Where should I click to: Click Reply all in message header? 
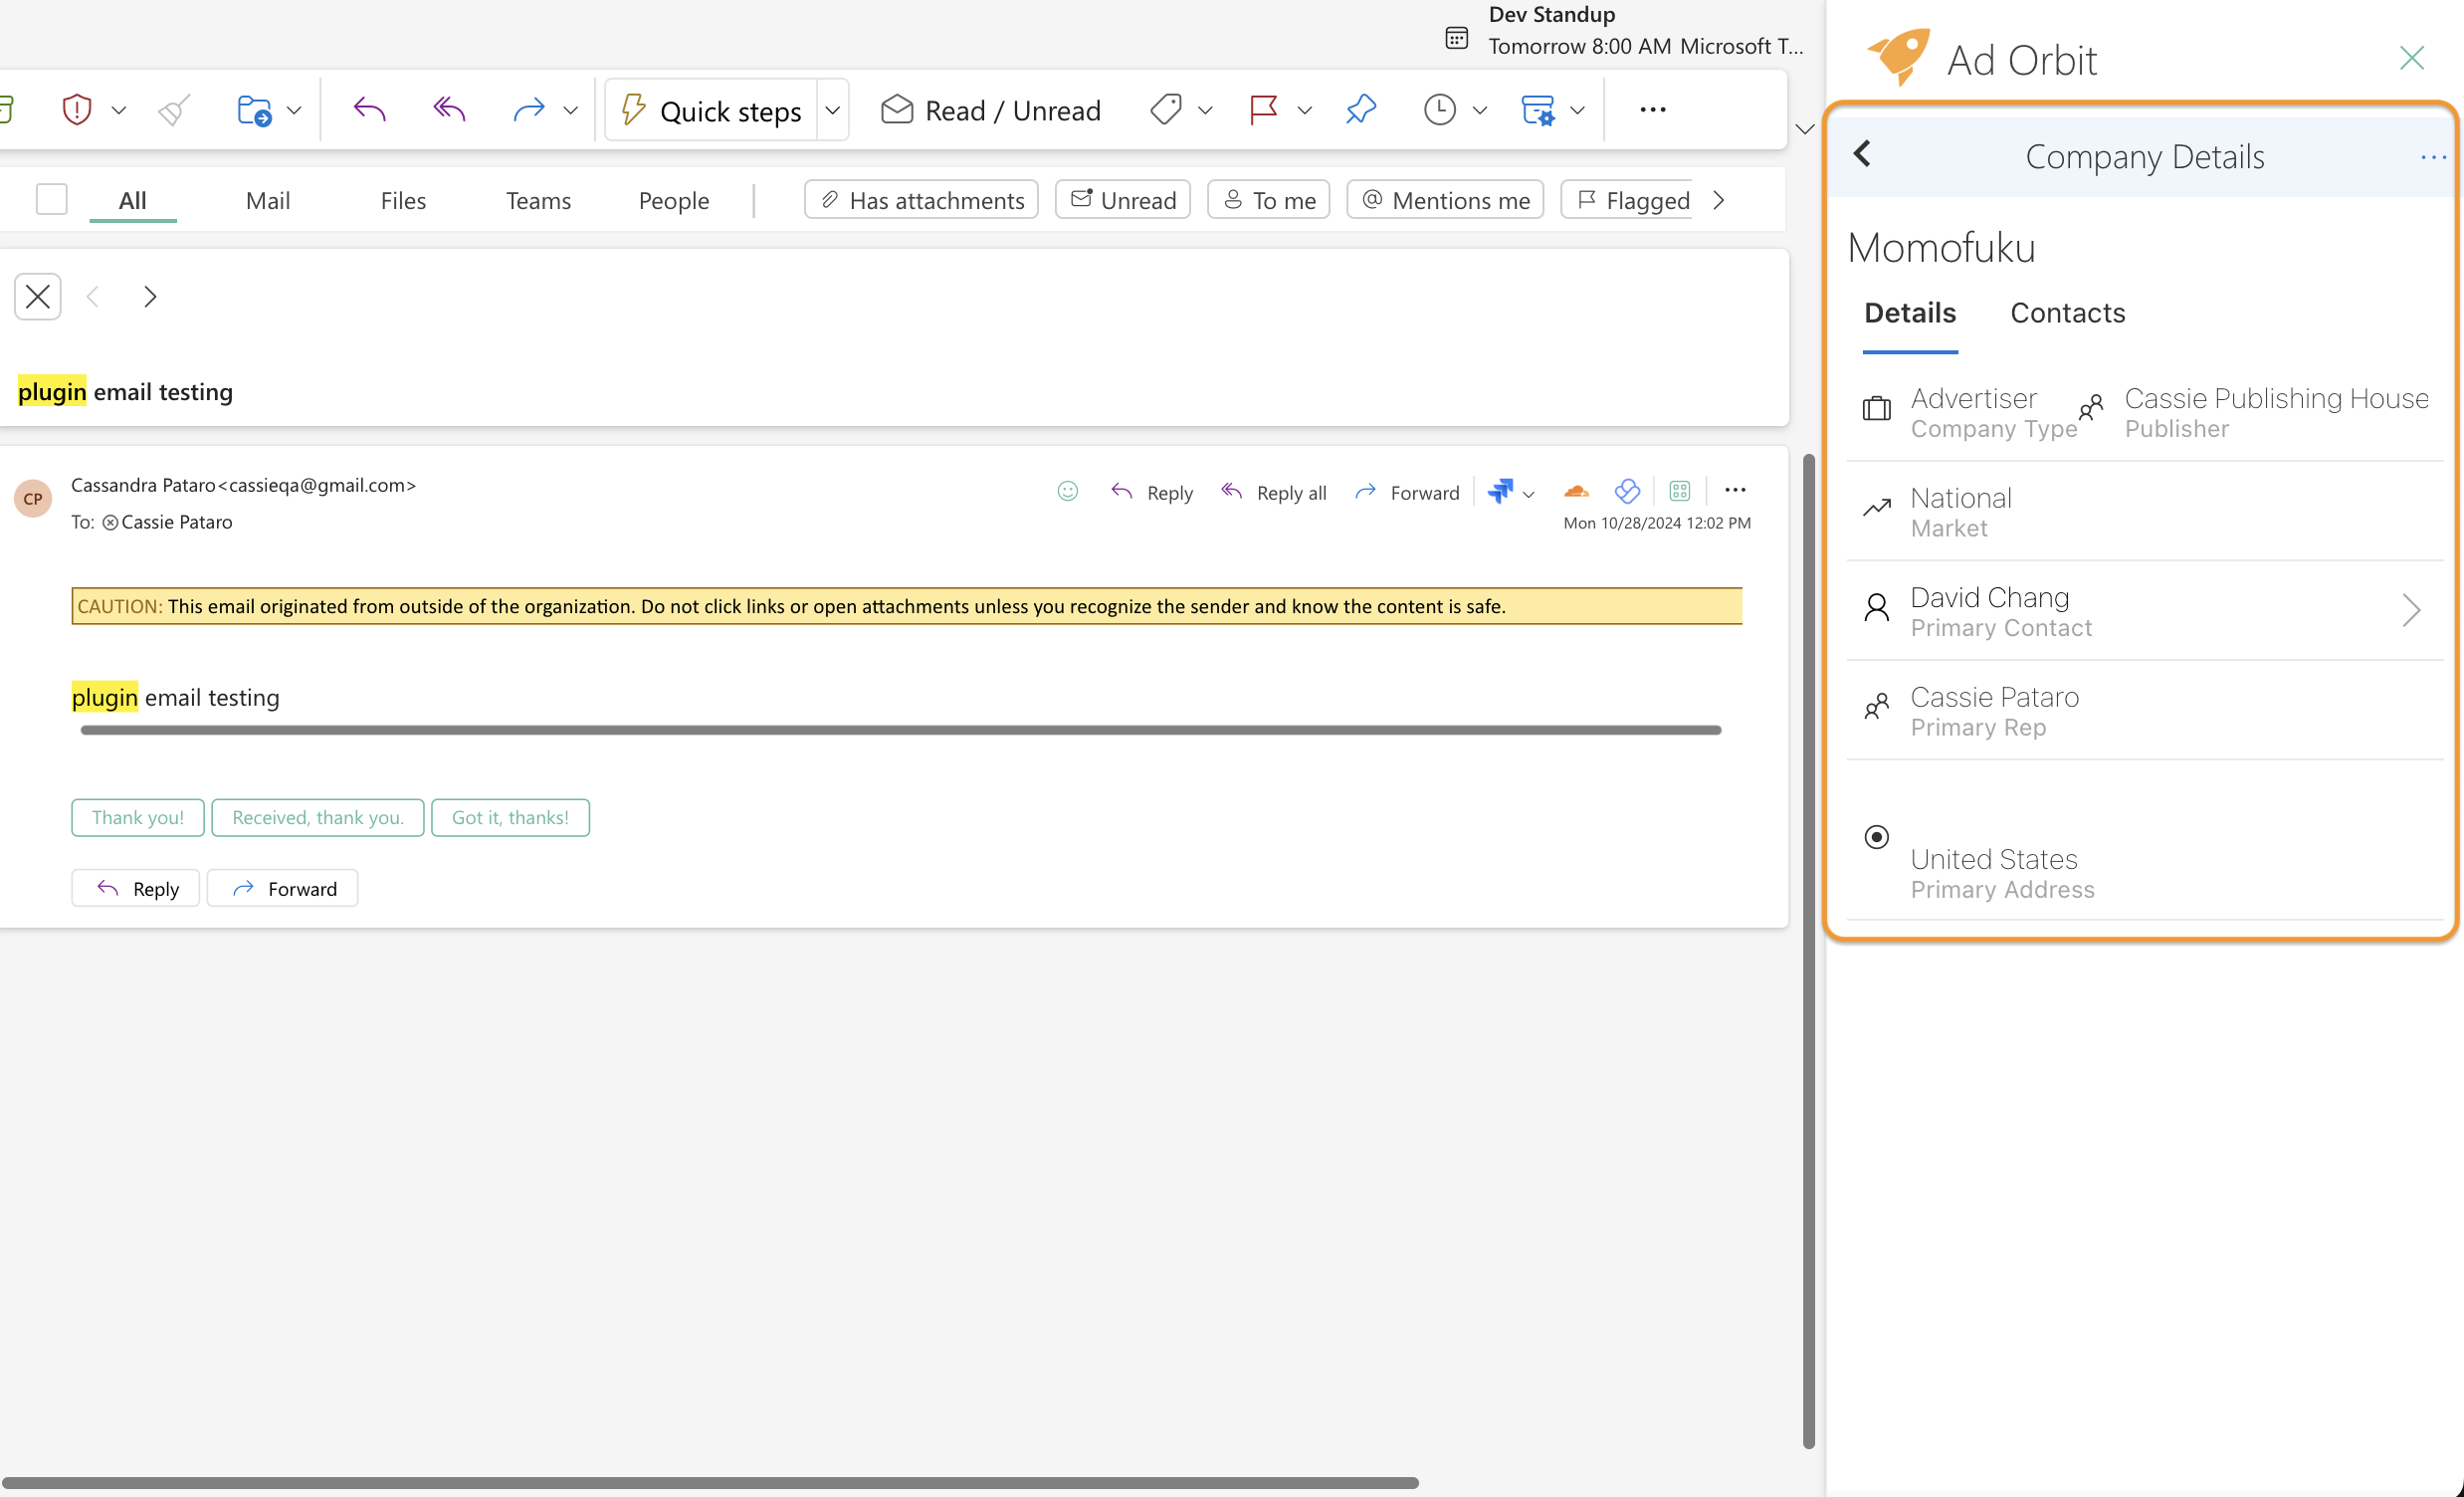click(1273, 492)
